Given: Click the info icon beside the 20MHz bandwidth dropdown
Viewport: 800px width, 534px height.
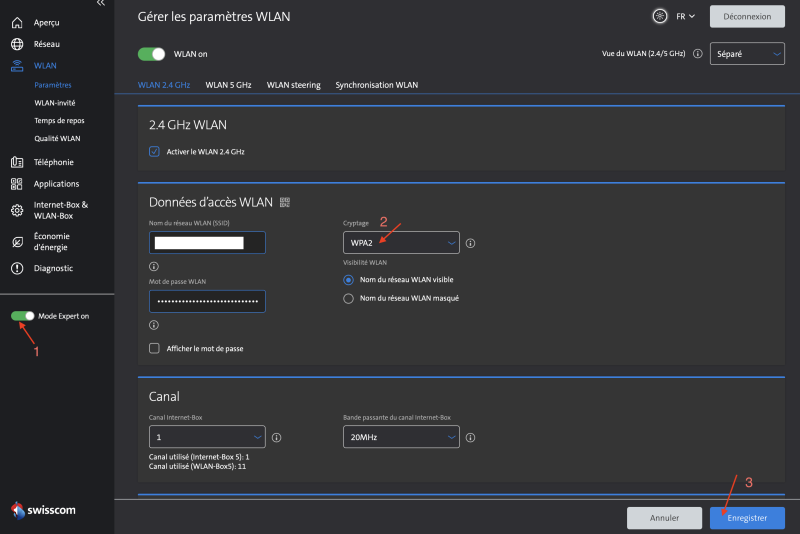Looking at the screenshot, I should coord(471,437).
